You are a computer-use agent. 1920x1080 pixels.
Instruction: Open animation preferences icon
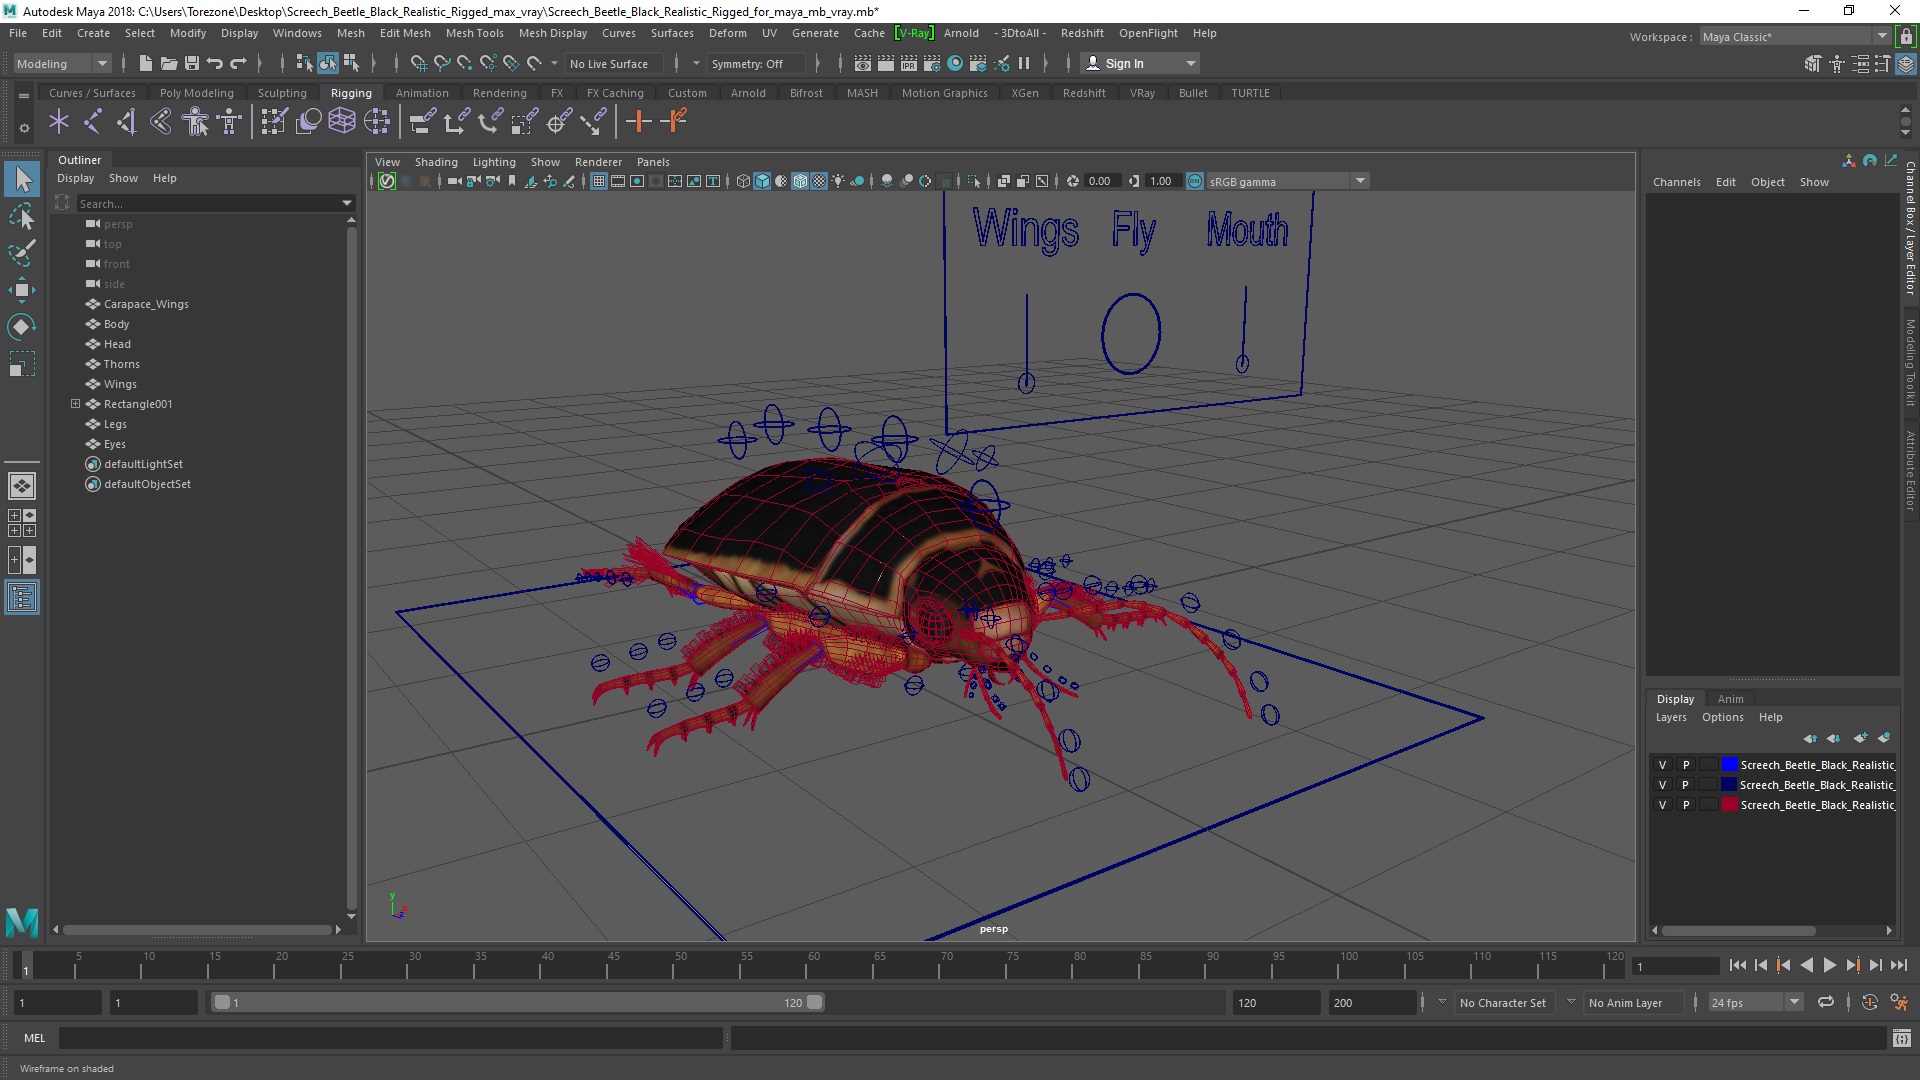[1899, 1002]
